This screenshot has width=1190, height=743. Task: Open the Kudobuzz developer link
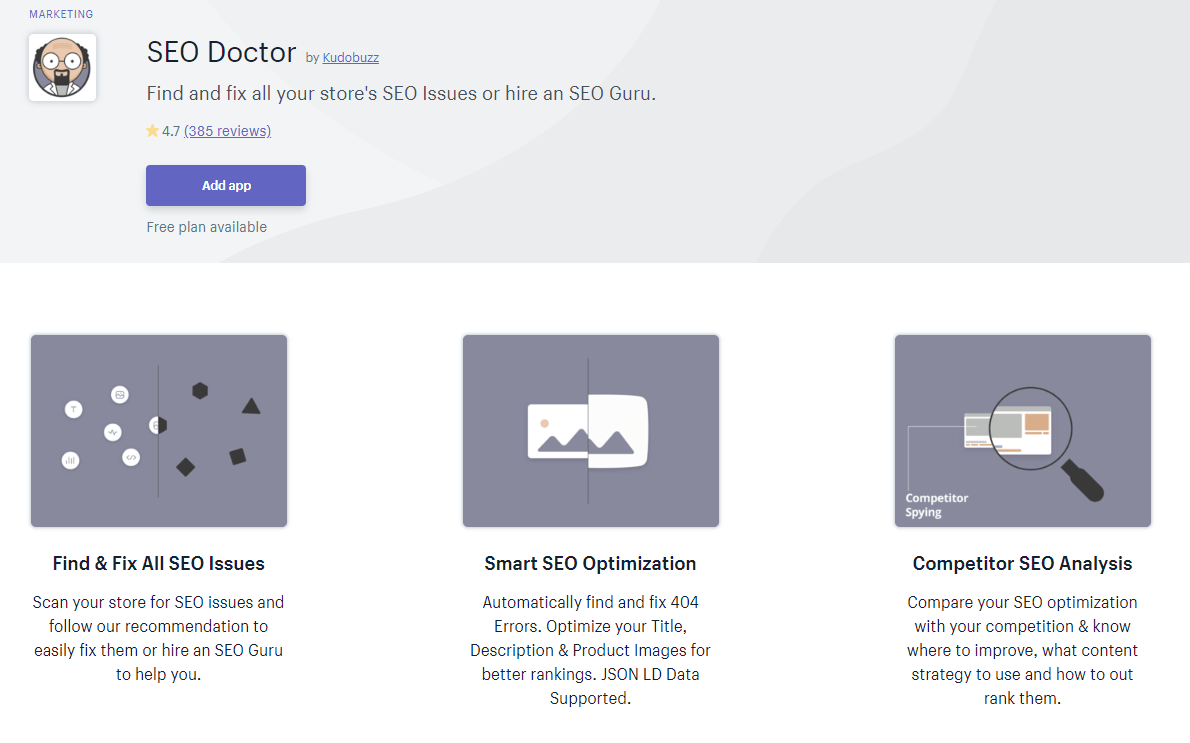[351, 58]
